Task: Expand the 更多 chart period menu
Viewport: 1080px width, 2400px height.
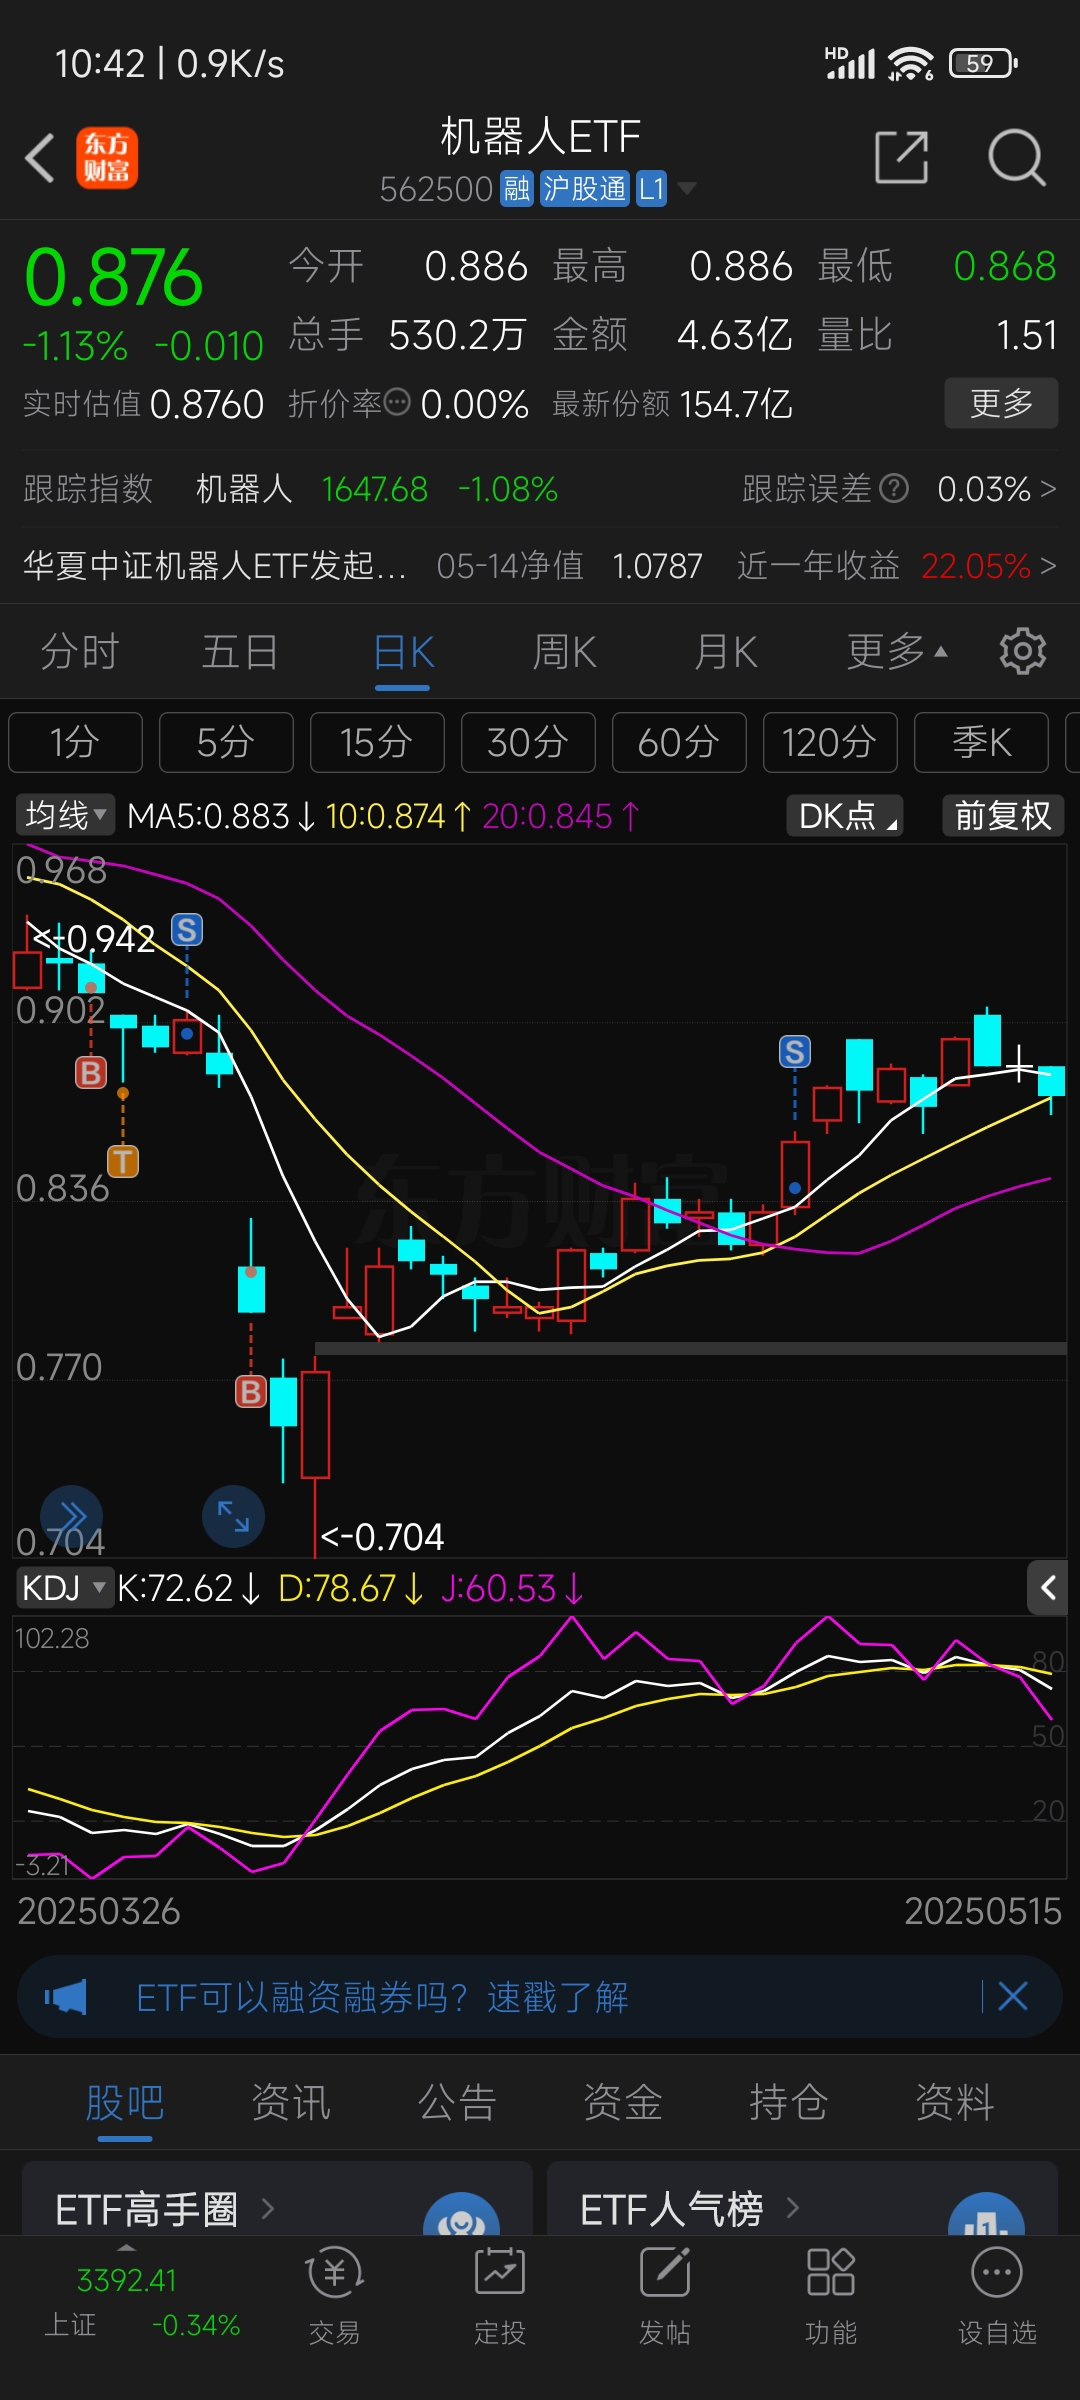Action: click(896, 652)
